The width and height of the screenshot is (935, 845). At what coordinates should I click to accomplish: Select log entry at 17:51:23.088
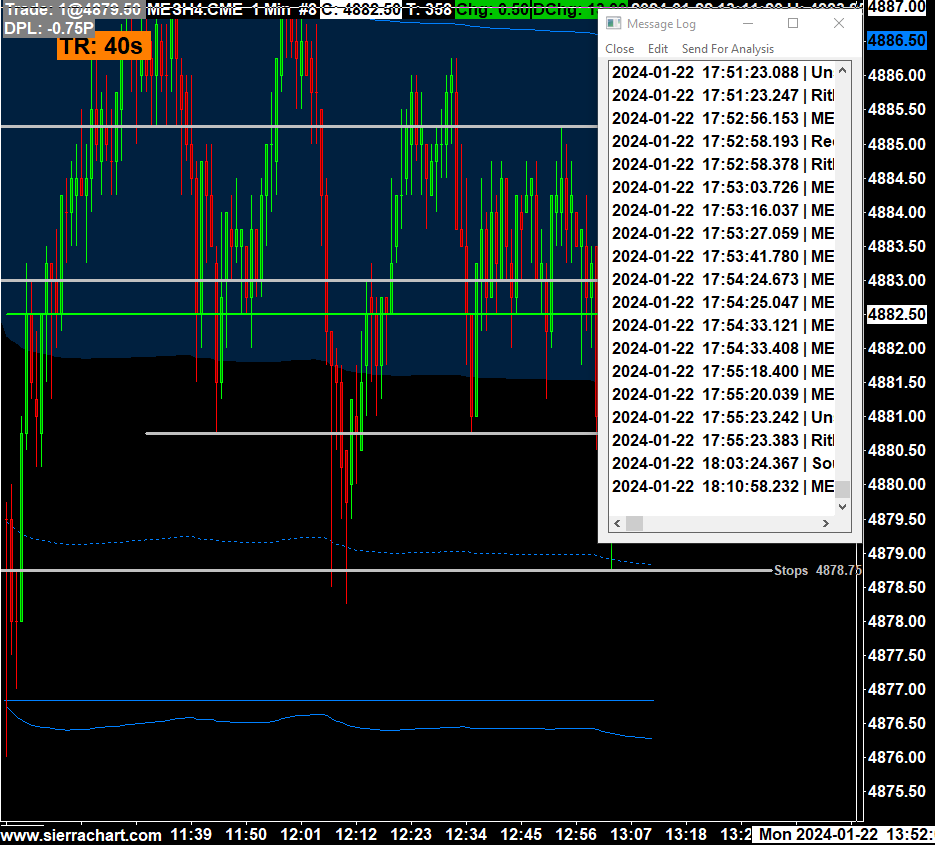point(722,72)
